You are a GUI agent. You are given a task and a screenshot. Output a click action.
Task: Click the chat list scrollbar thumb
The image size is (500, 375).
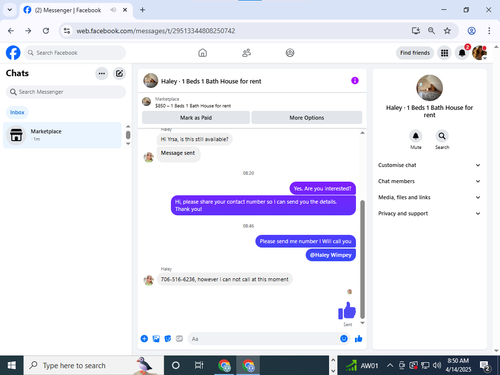128,135
